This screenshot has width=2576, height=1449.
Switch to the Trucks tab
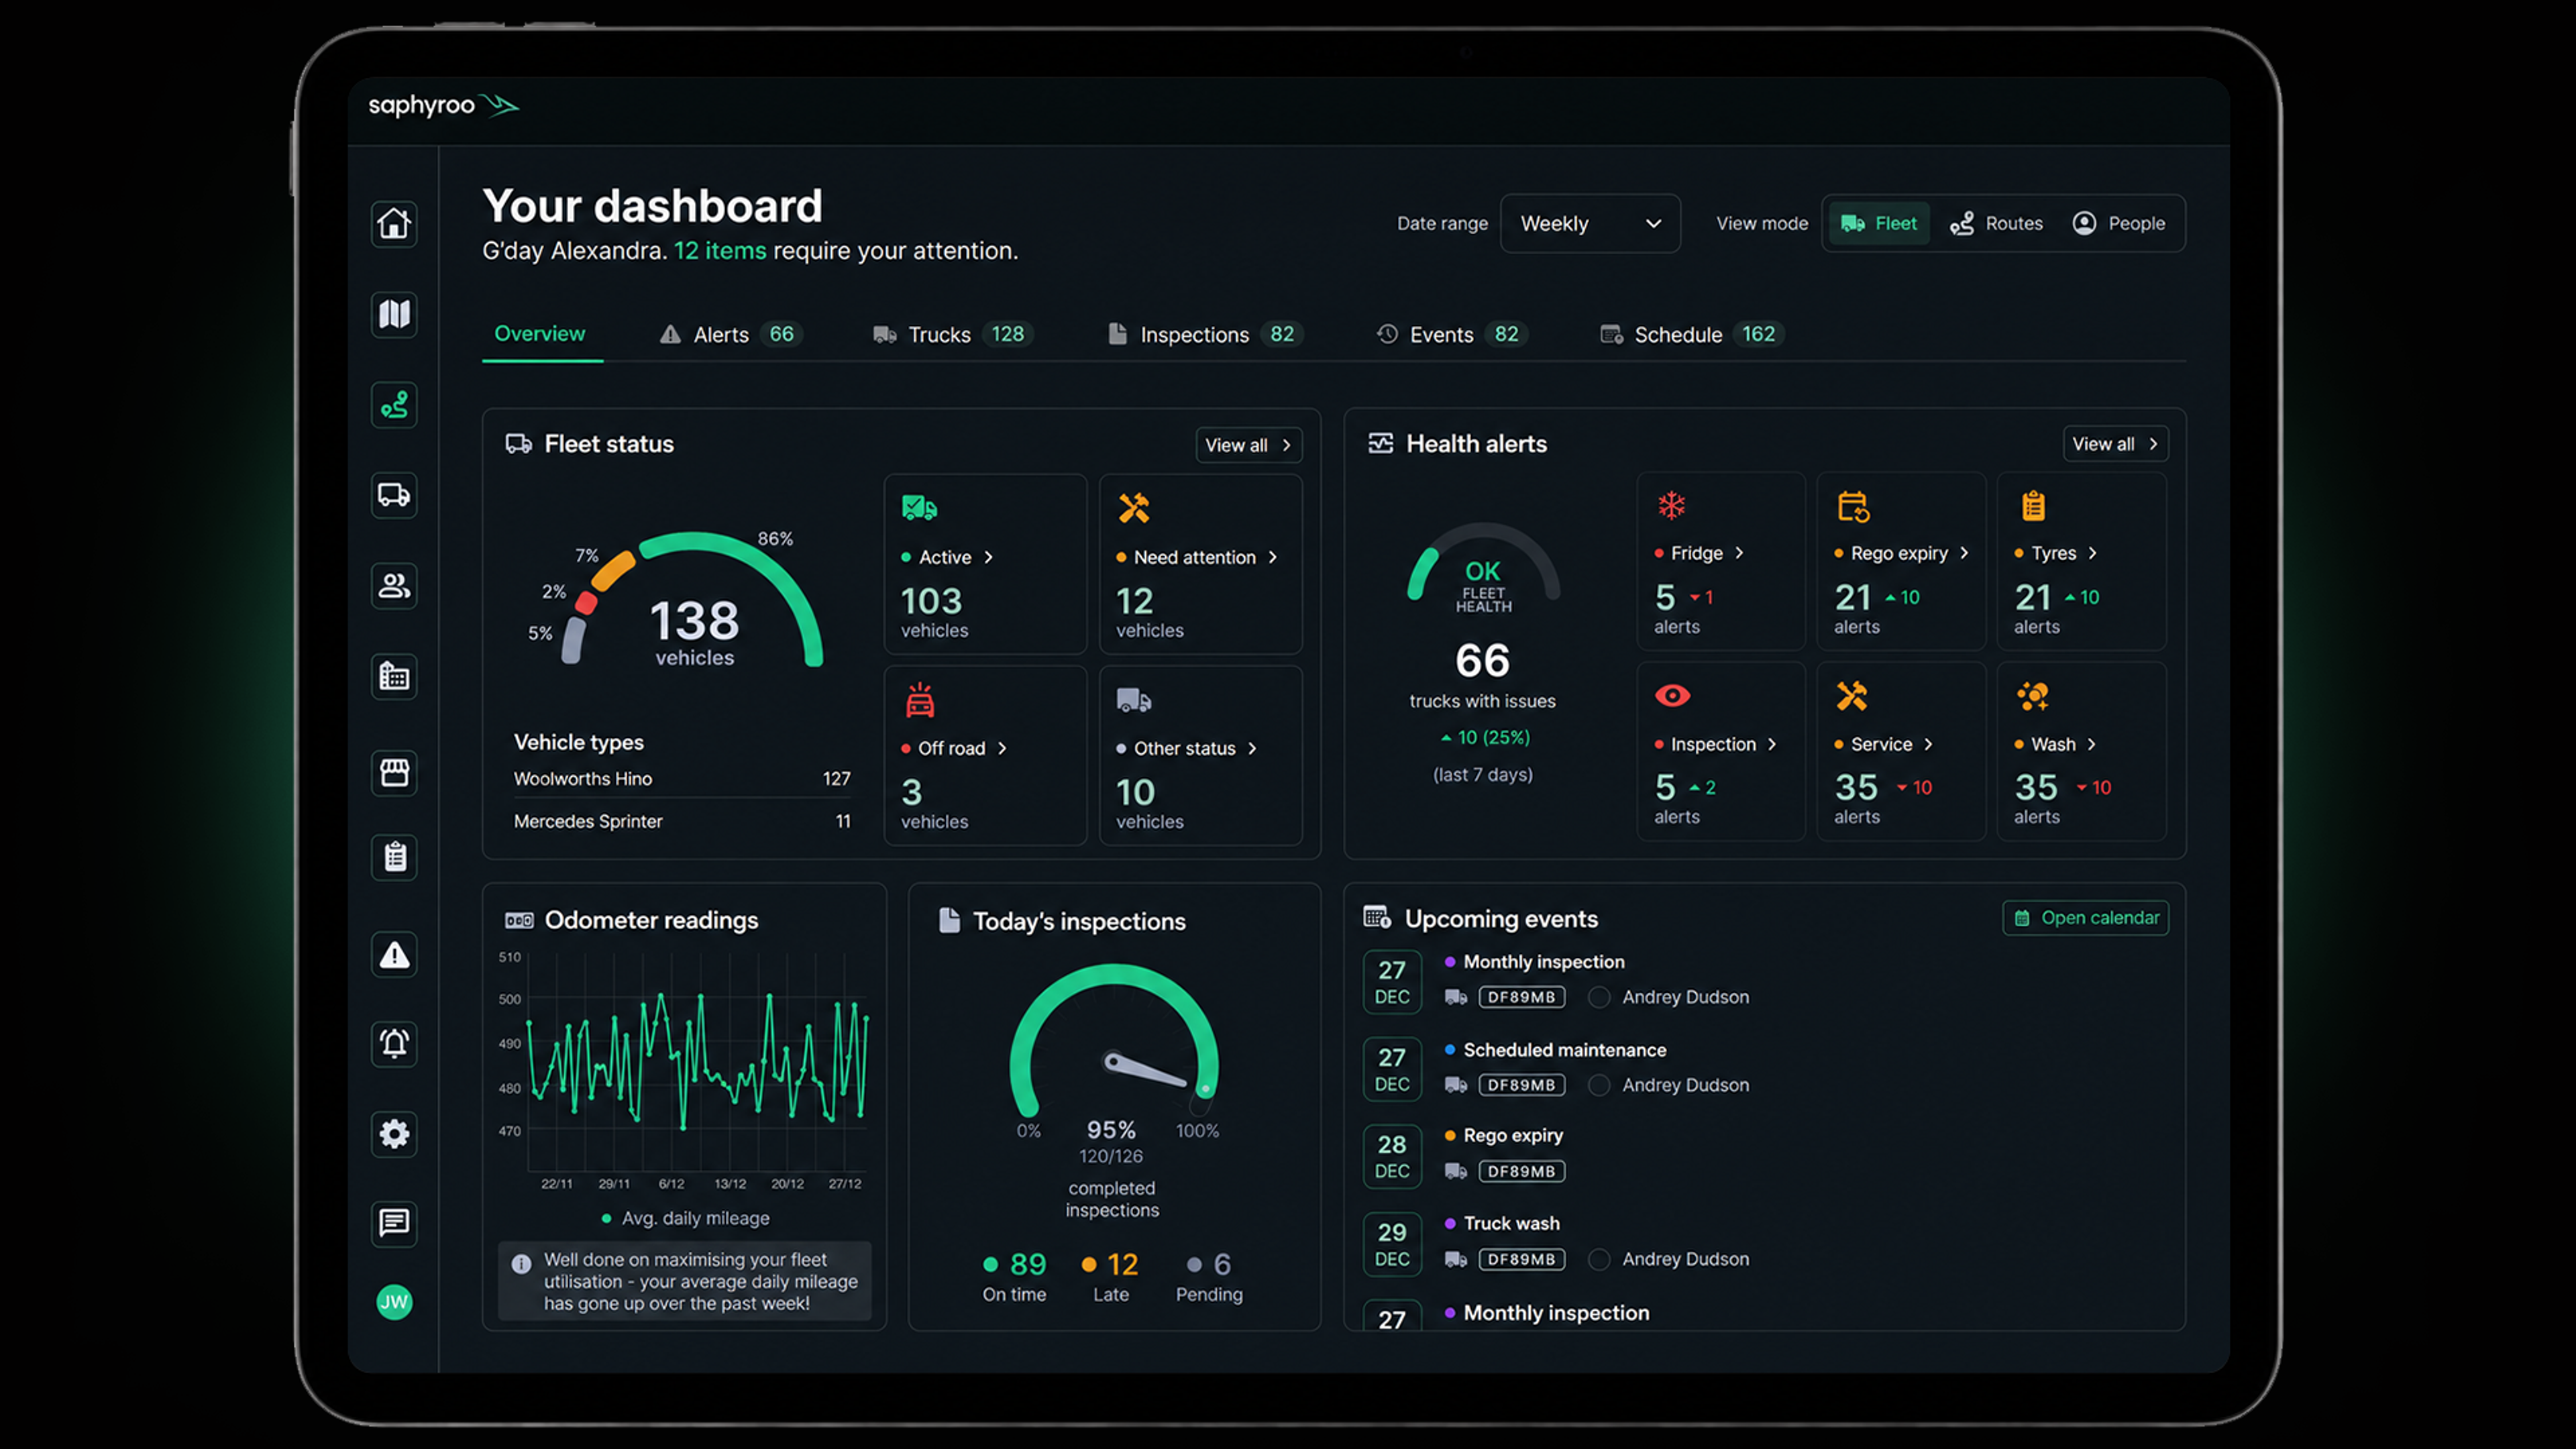[953, 335]
